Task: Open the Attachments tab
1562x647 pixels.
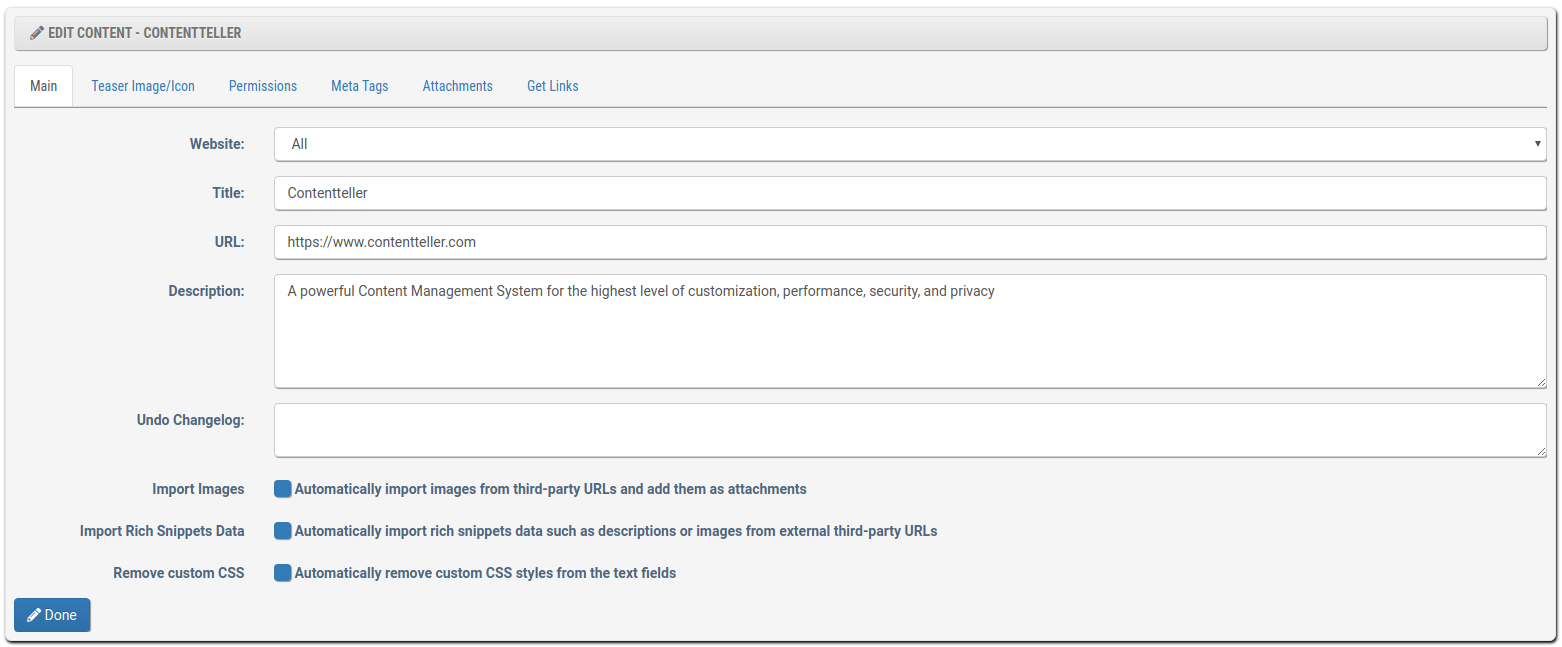Action: 458,86
